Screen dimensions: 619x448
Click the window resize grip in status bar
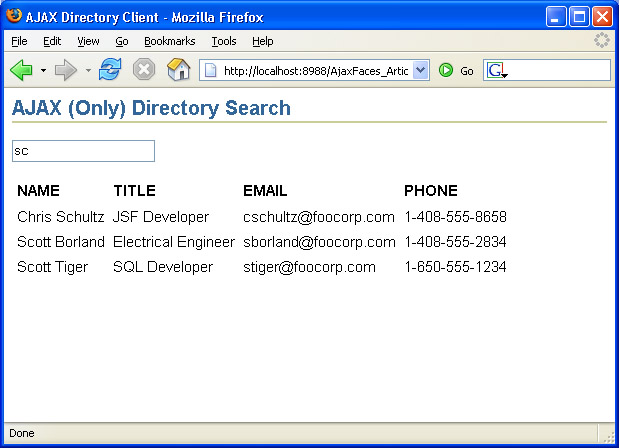[608, 436]
